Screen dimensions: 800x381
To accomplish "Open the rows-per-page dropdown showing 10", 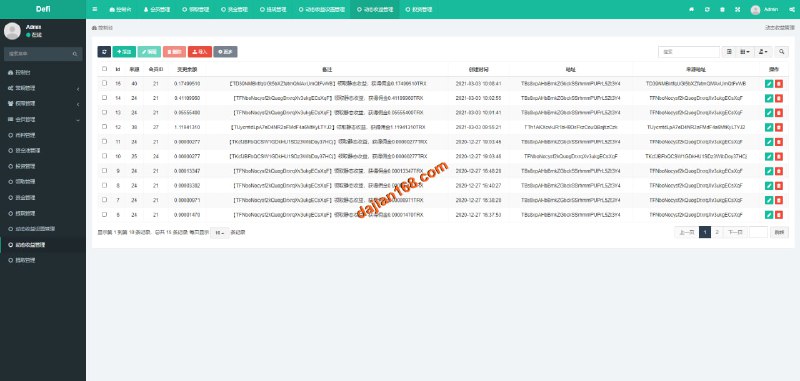I will click(219, 233).
